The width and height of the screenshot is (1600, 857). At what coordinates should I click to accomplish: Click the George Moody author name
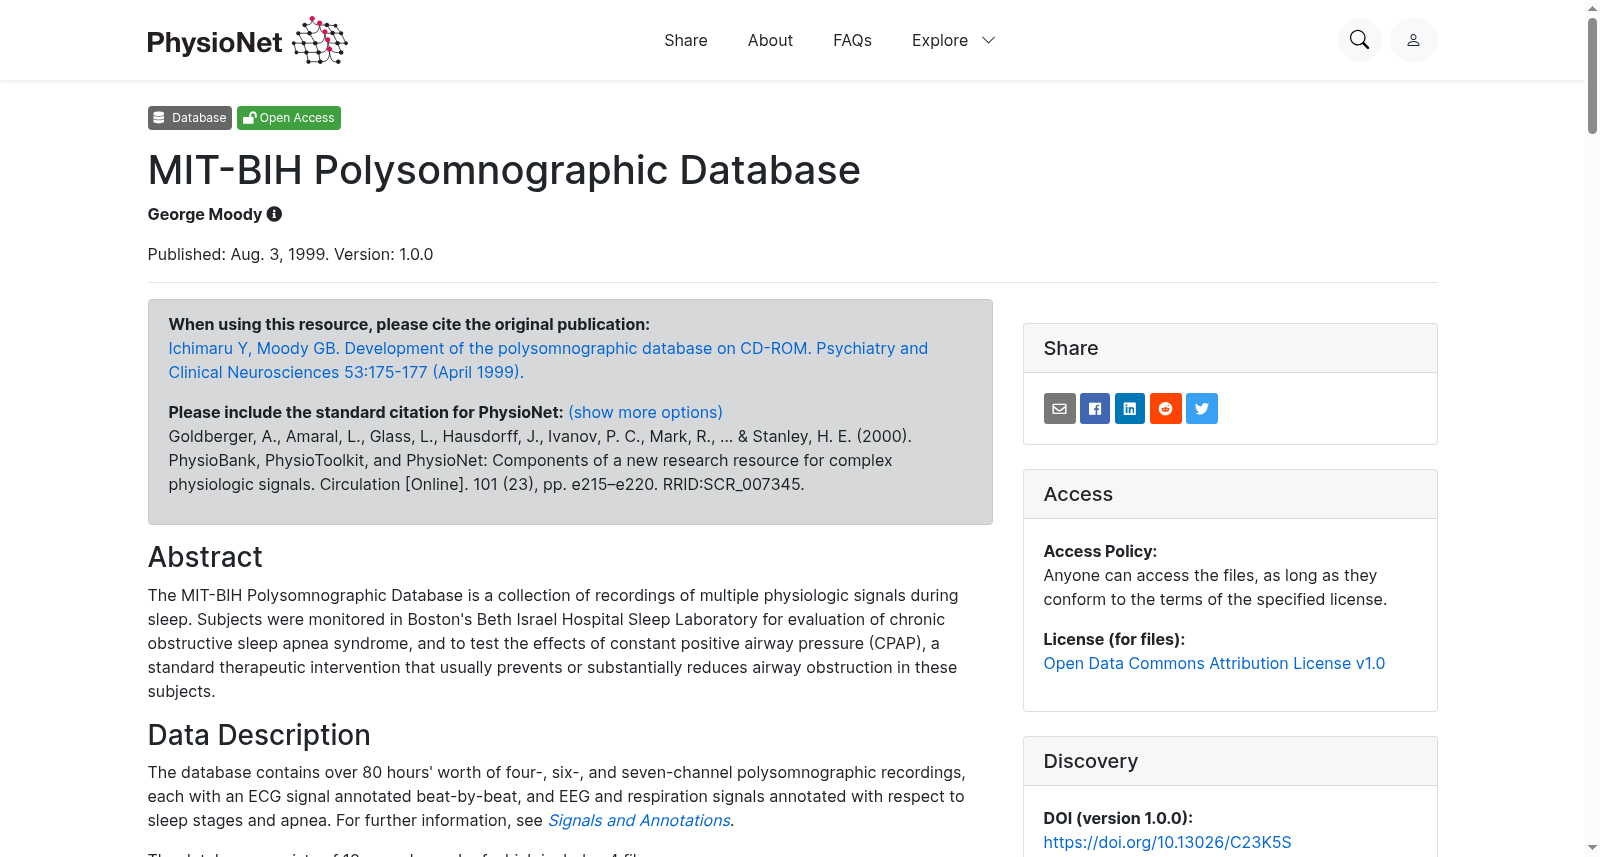tap(205, 214)
